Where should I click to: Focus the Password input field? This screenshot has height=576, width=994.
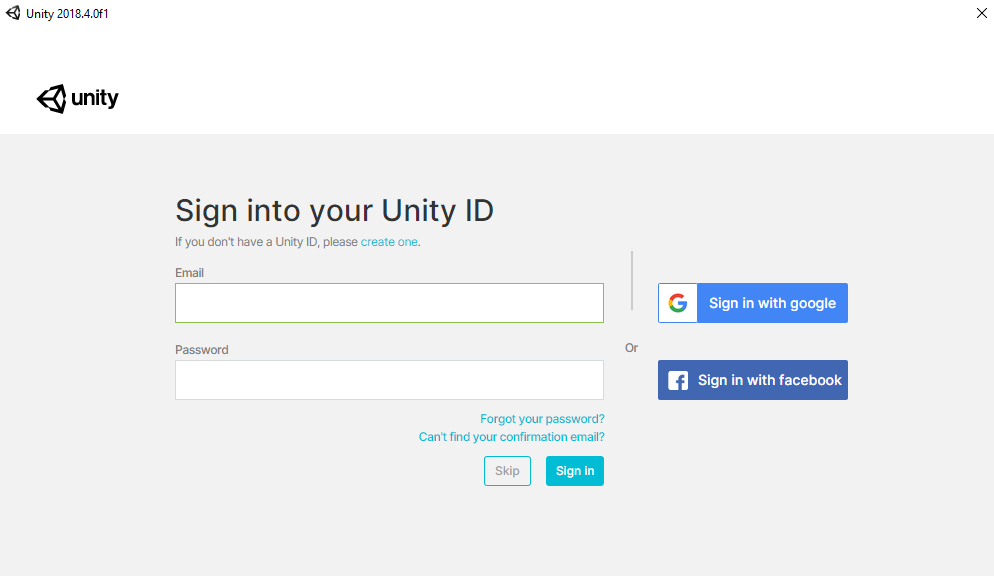pyautogui.click(x=389, y=380)
